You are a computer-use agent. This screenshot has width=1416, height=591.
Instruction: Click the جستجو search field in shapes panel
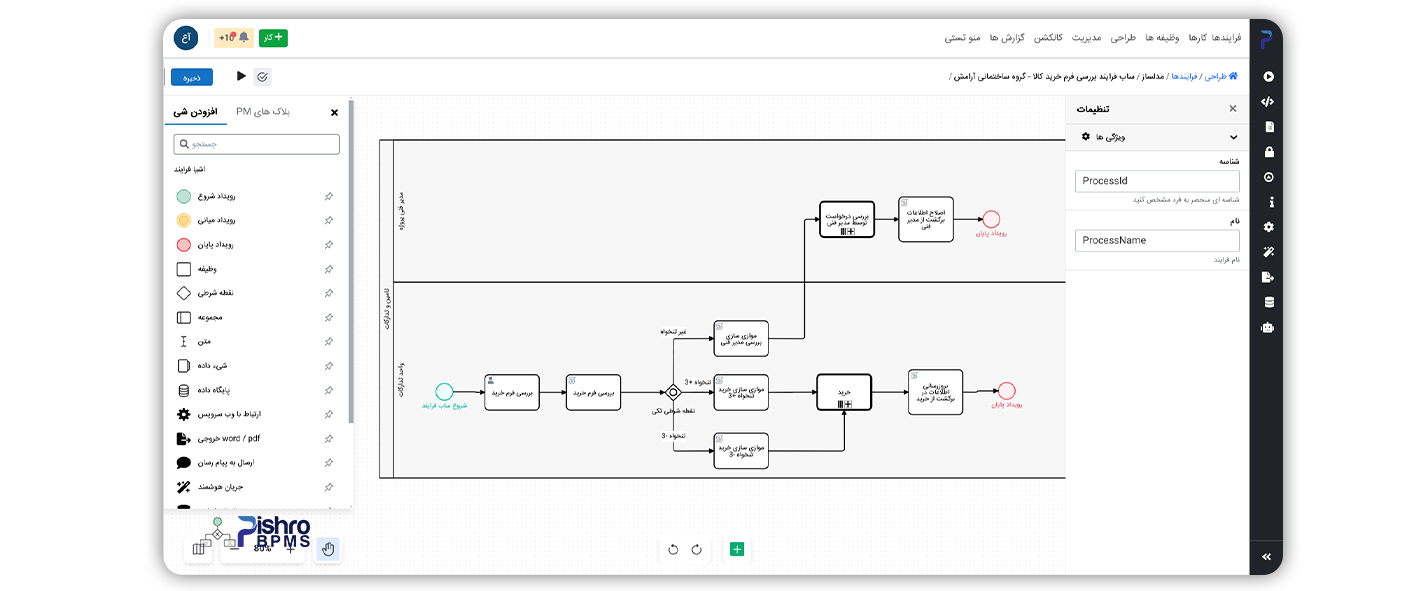tap(256, 143)
